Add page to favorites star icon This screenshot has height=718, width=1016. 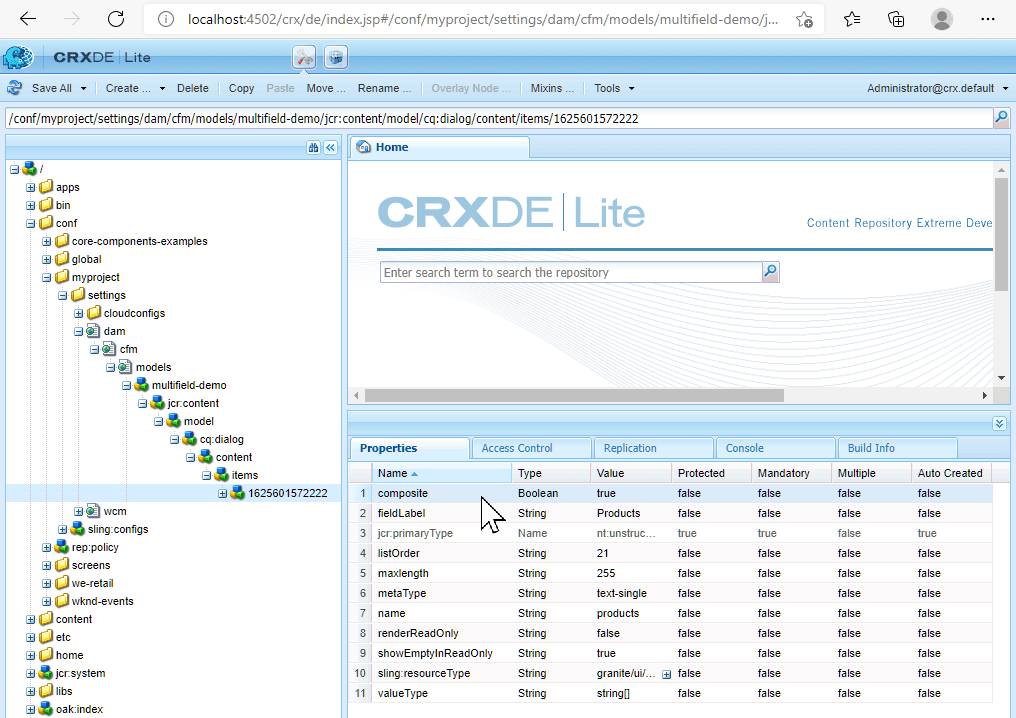pyautogui.click(x=804, y=19)
